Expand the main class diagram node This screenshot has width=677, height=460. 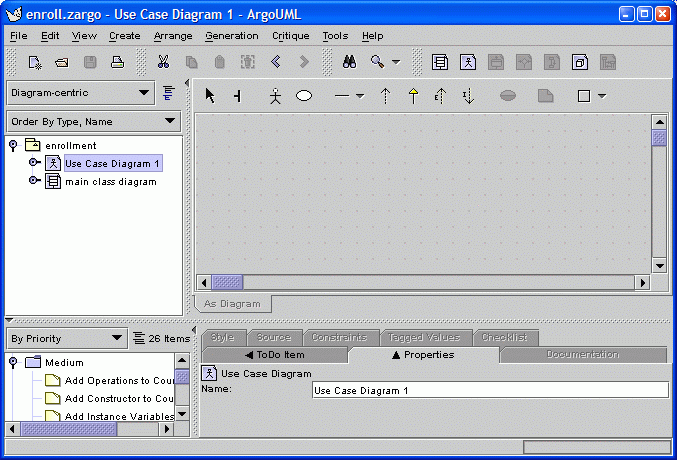pyautogui.click(x=34, y=181)
